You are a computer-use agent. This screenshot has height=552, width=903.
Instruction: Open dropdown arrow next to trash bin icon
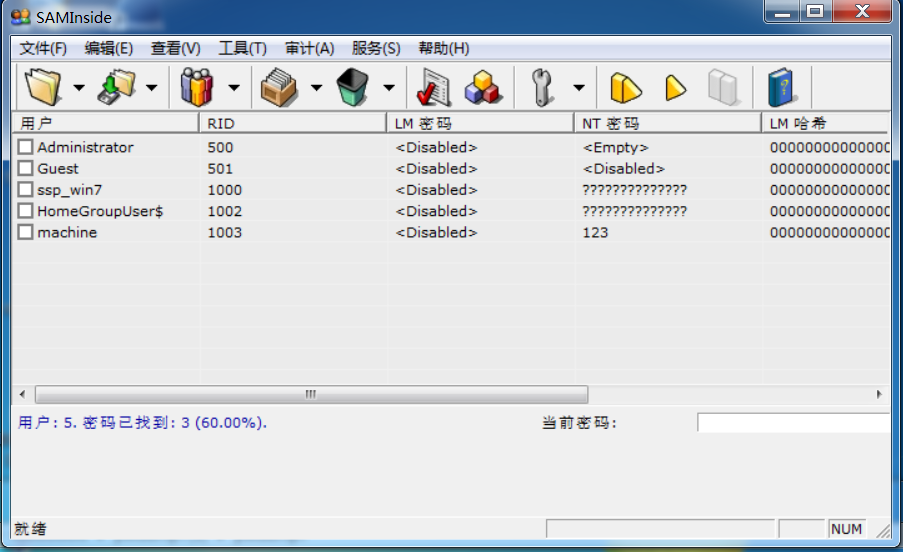click(389, 87)
